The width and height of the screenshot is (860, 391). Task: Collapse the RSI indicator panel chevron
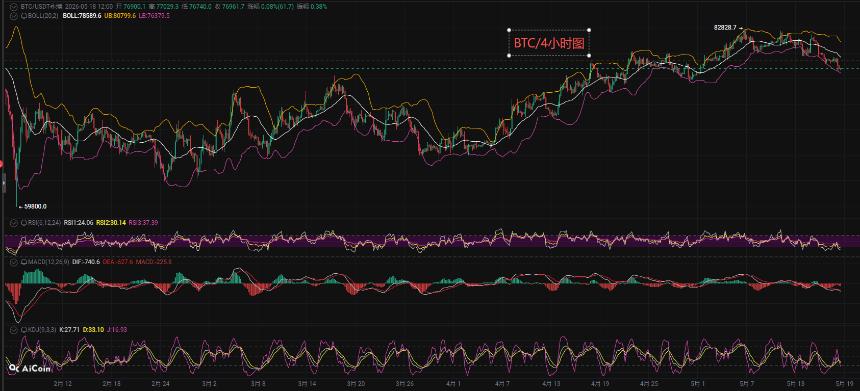14,223
